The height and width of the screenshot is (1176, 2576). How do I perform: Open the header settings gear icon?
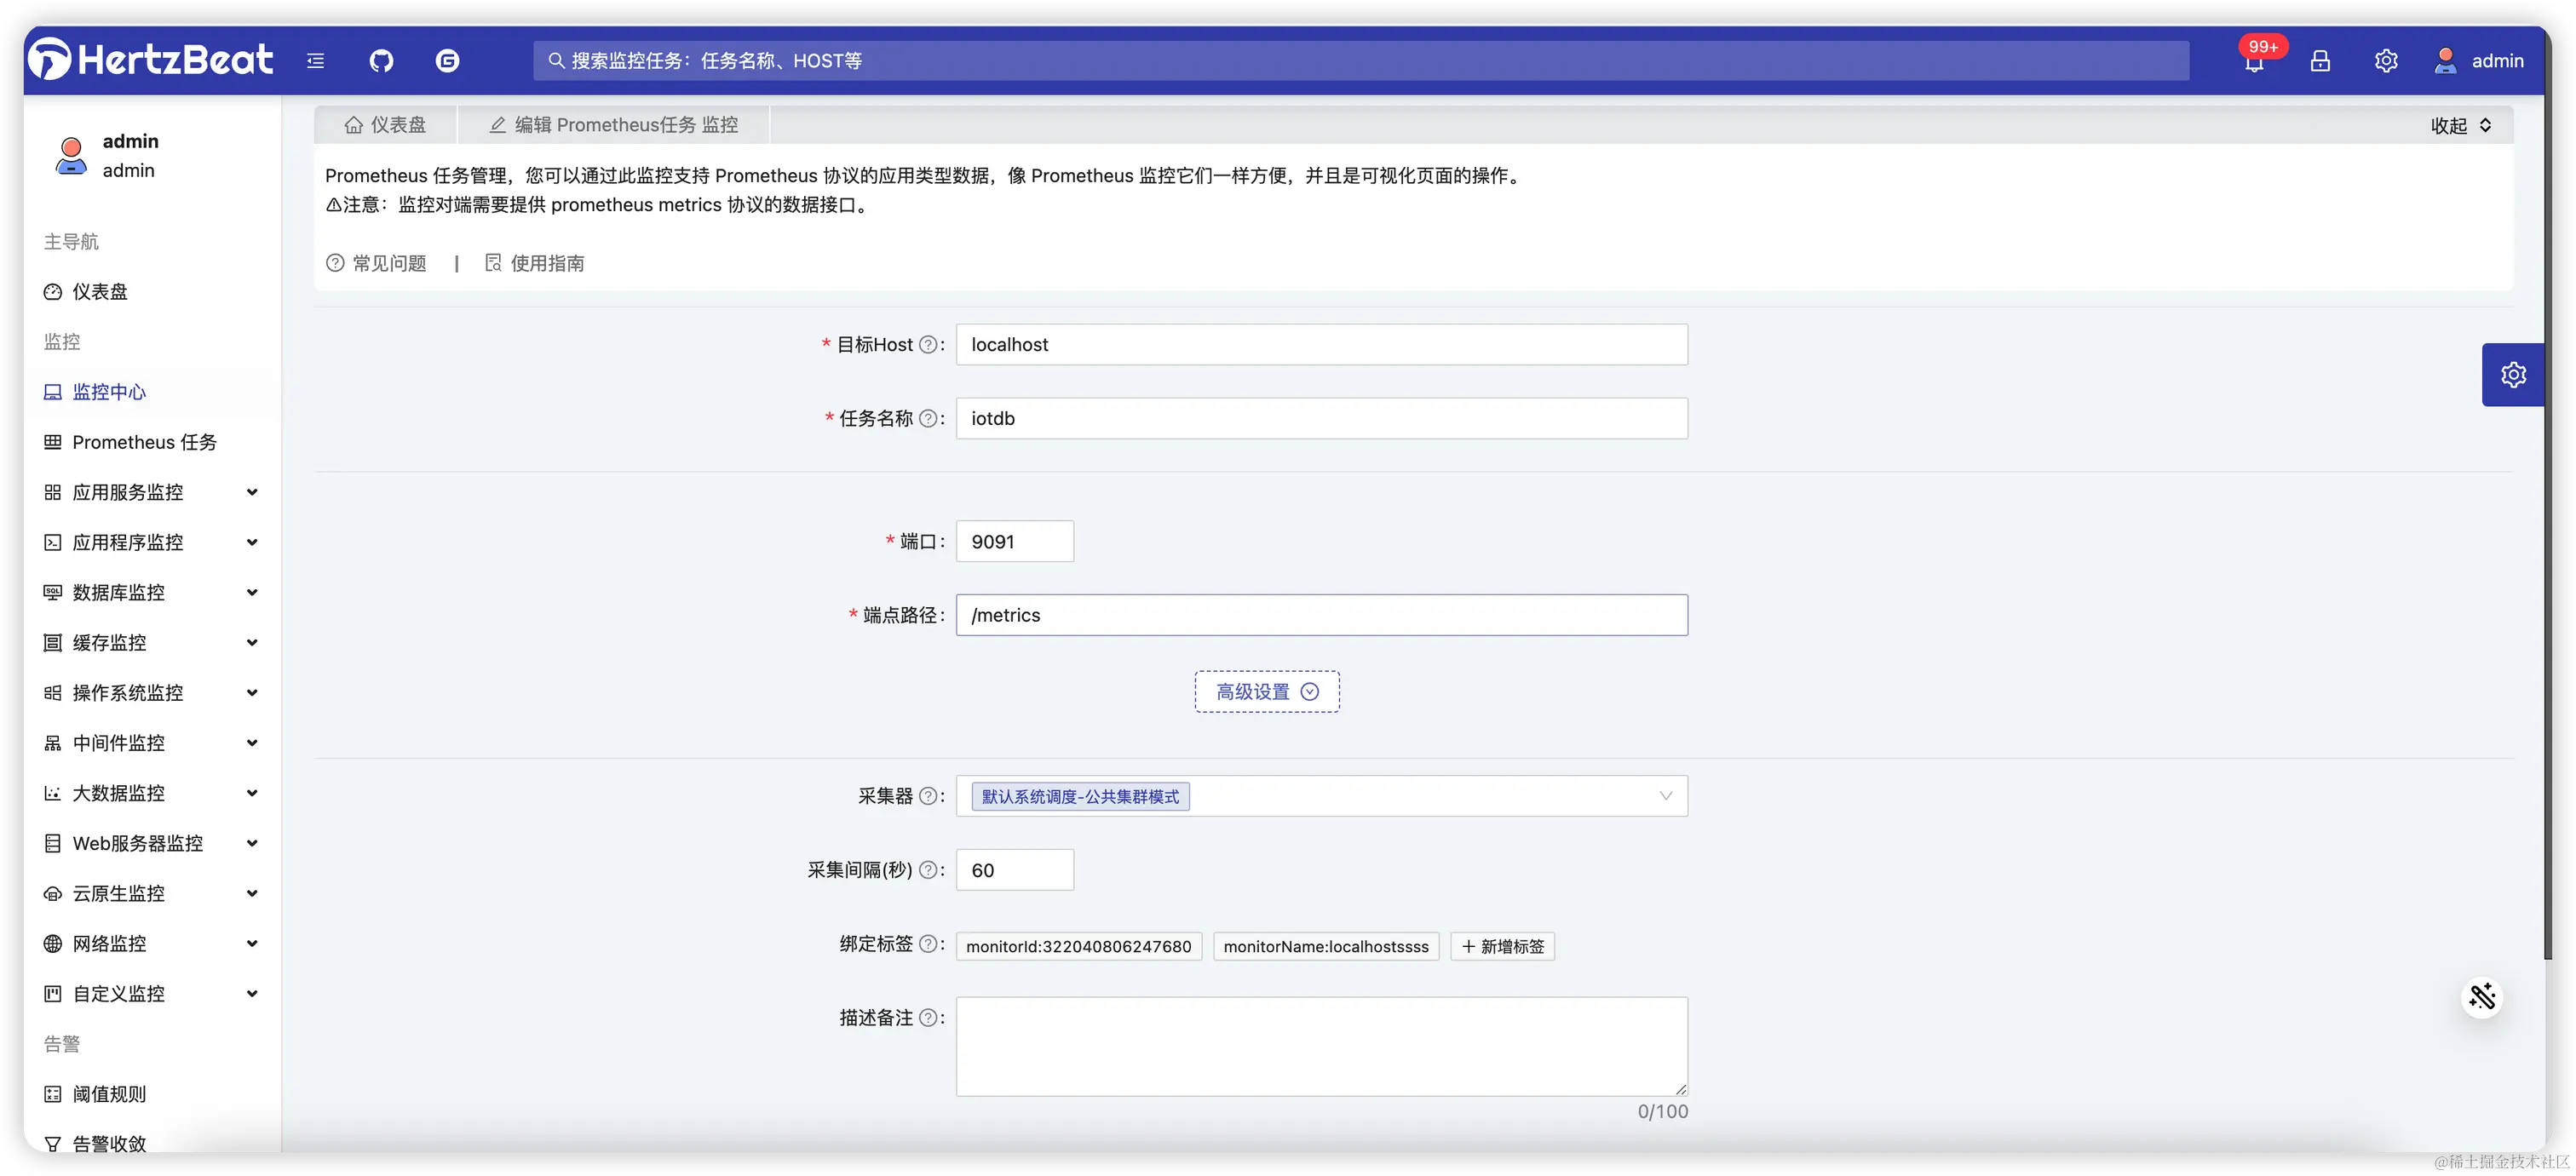(x=2386, y=61)
